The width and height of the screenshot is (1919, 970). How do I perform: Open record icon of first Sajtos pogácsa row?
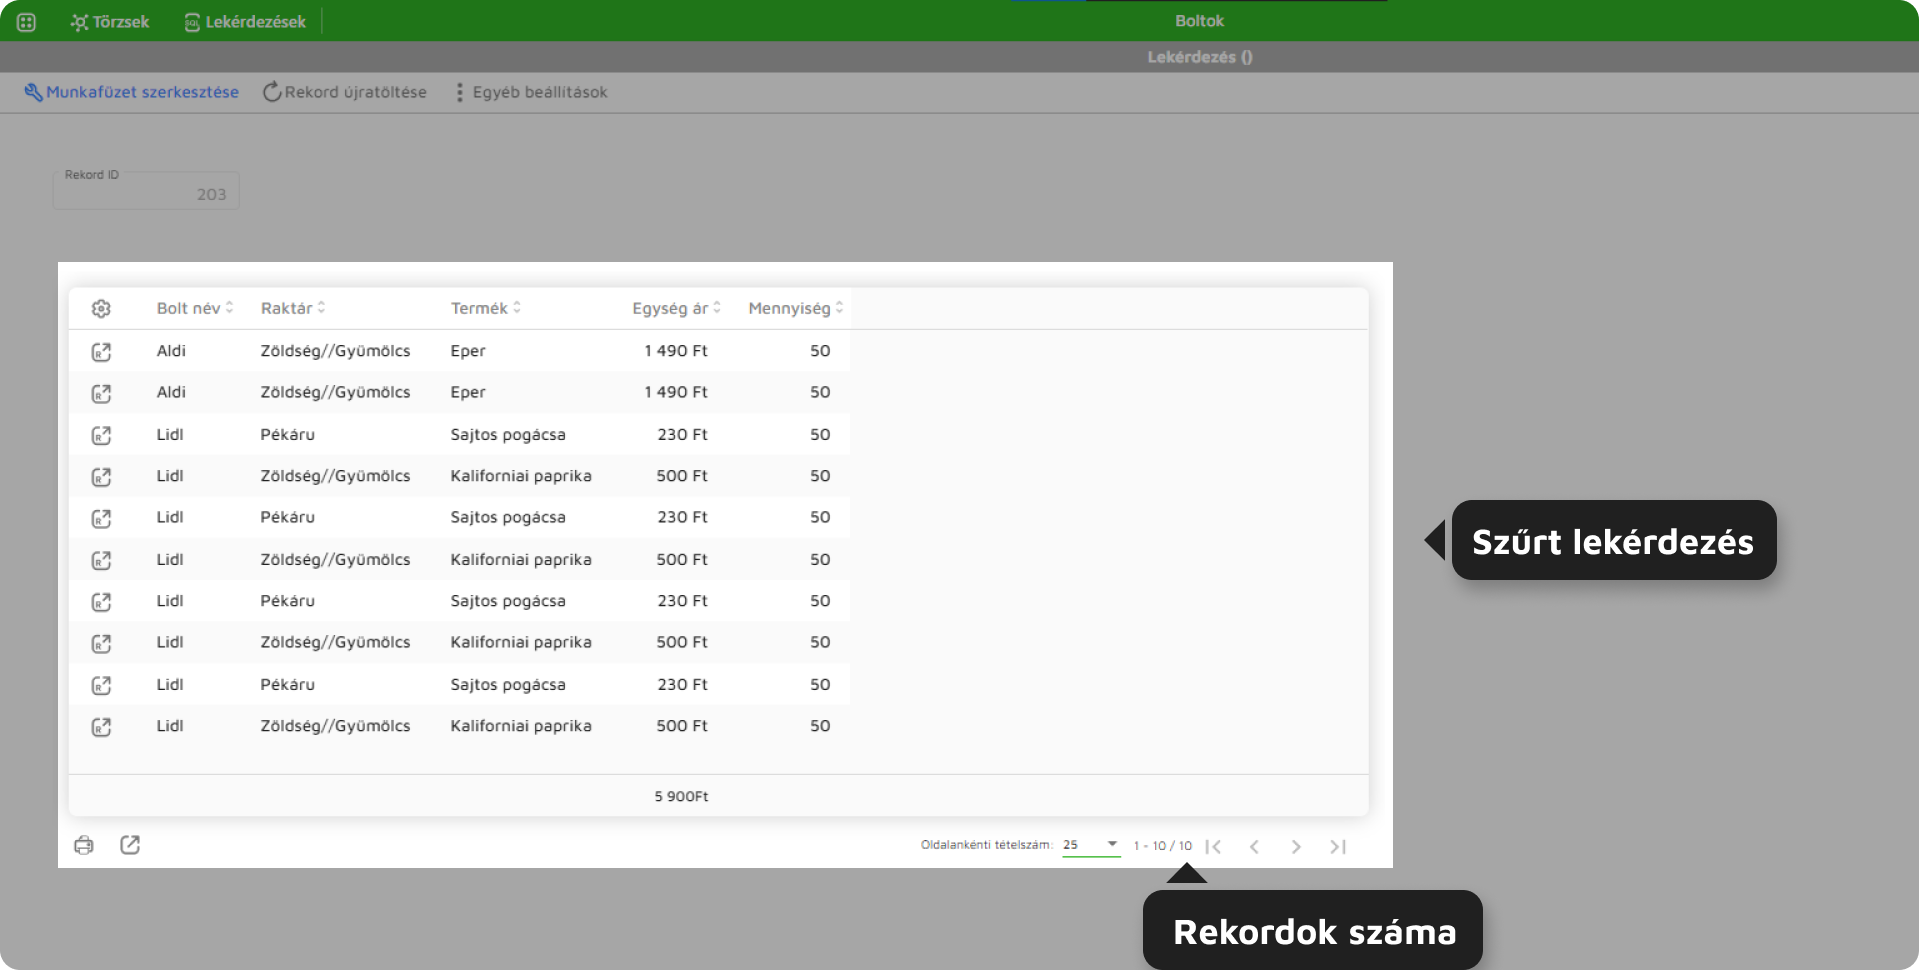(x=101, y=435)
